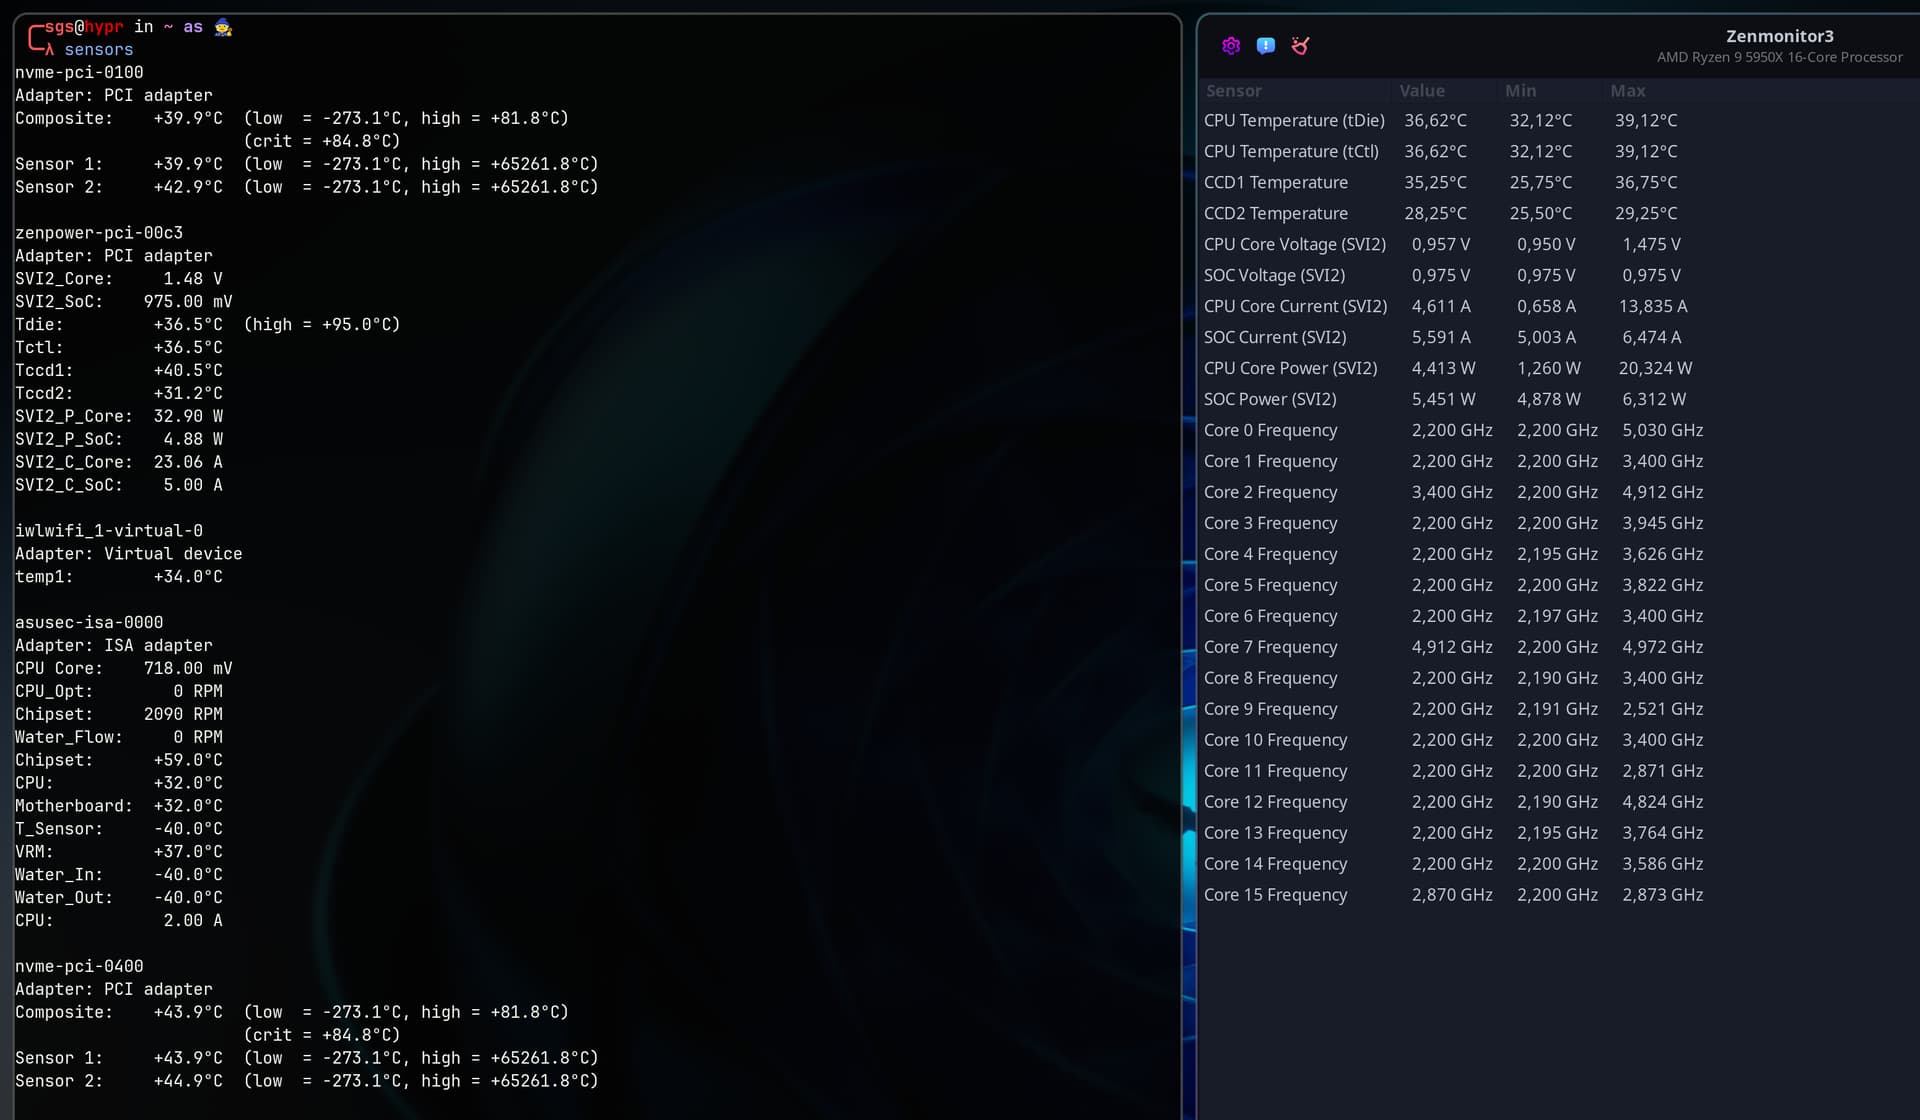Screen dimensions: 1920x1120
Task: Click the Min column header
Action: pos(1519,91)
